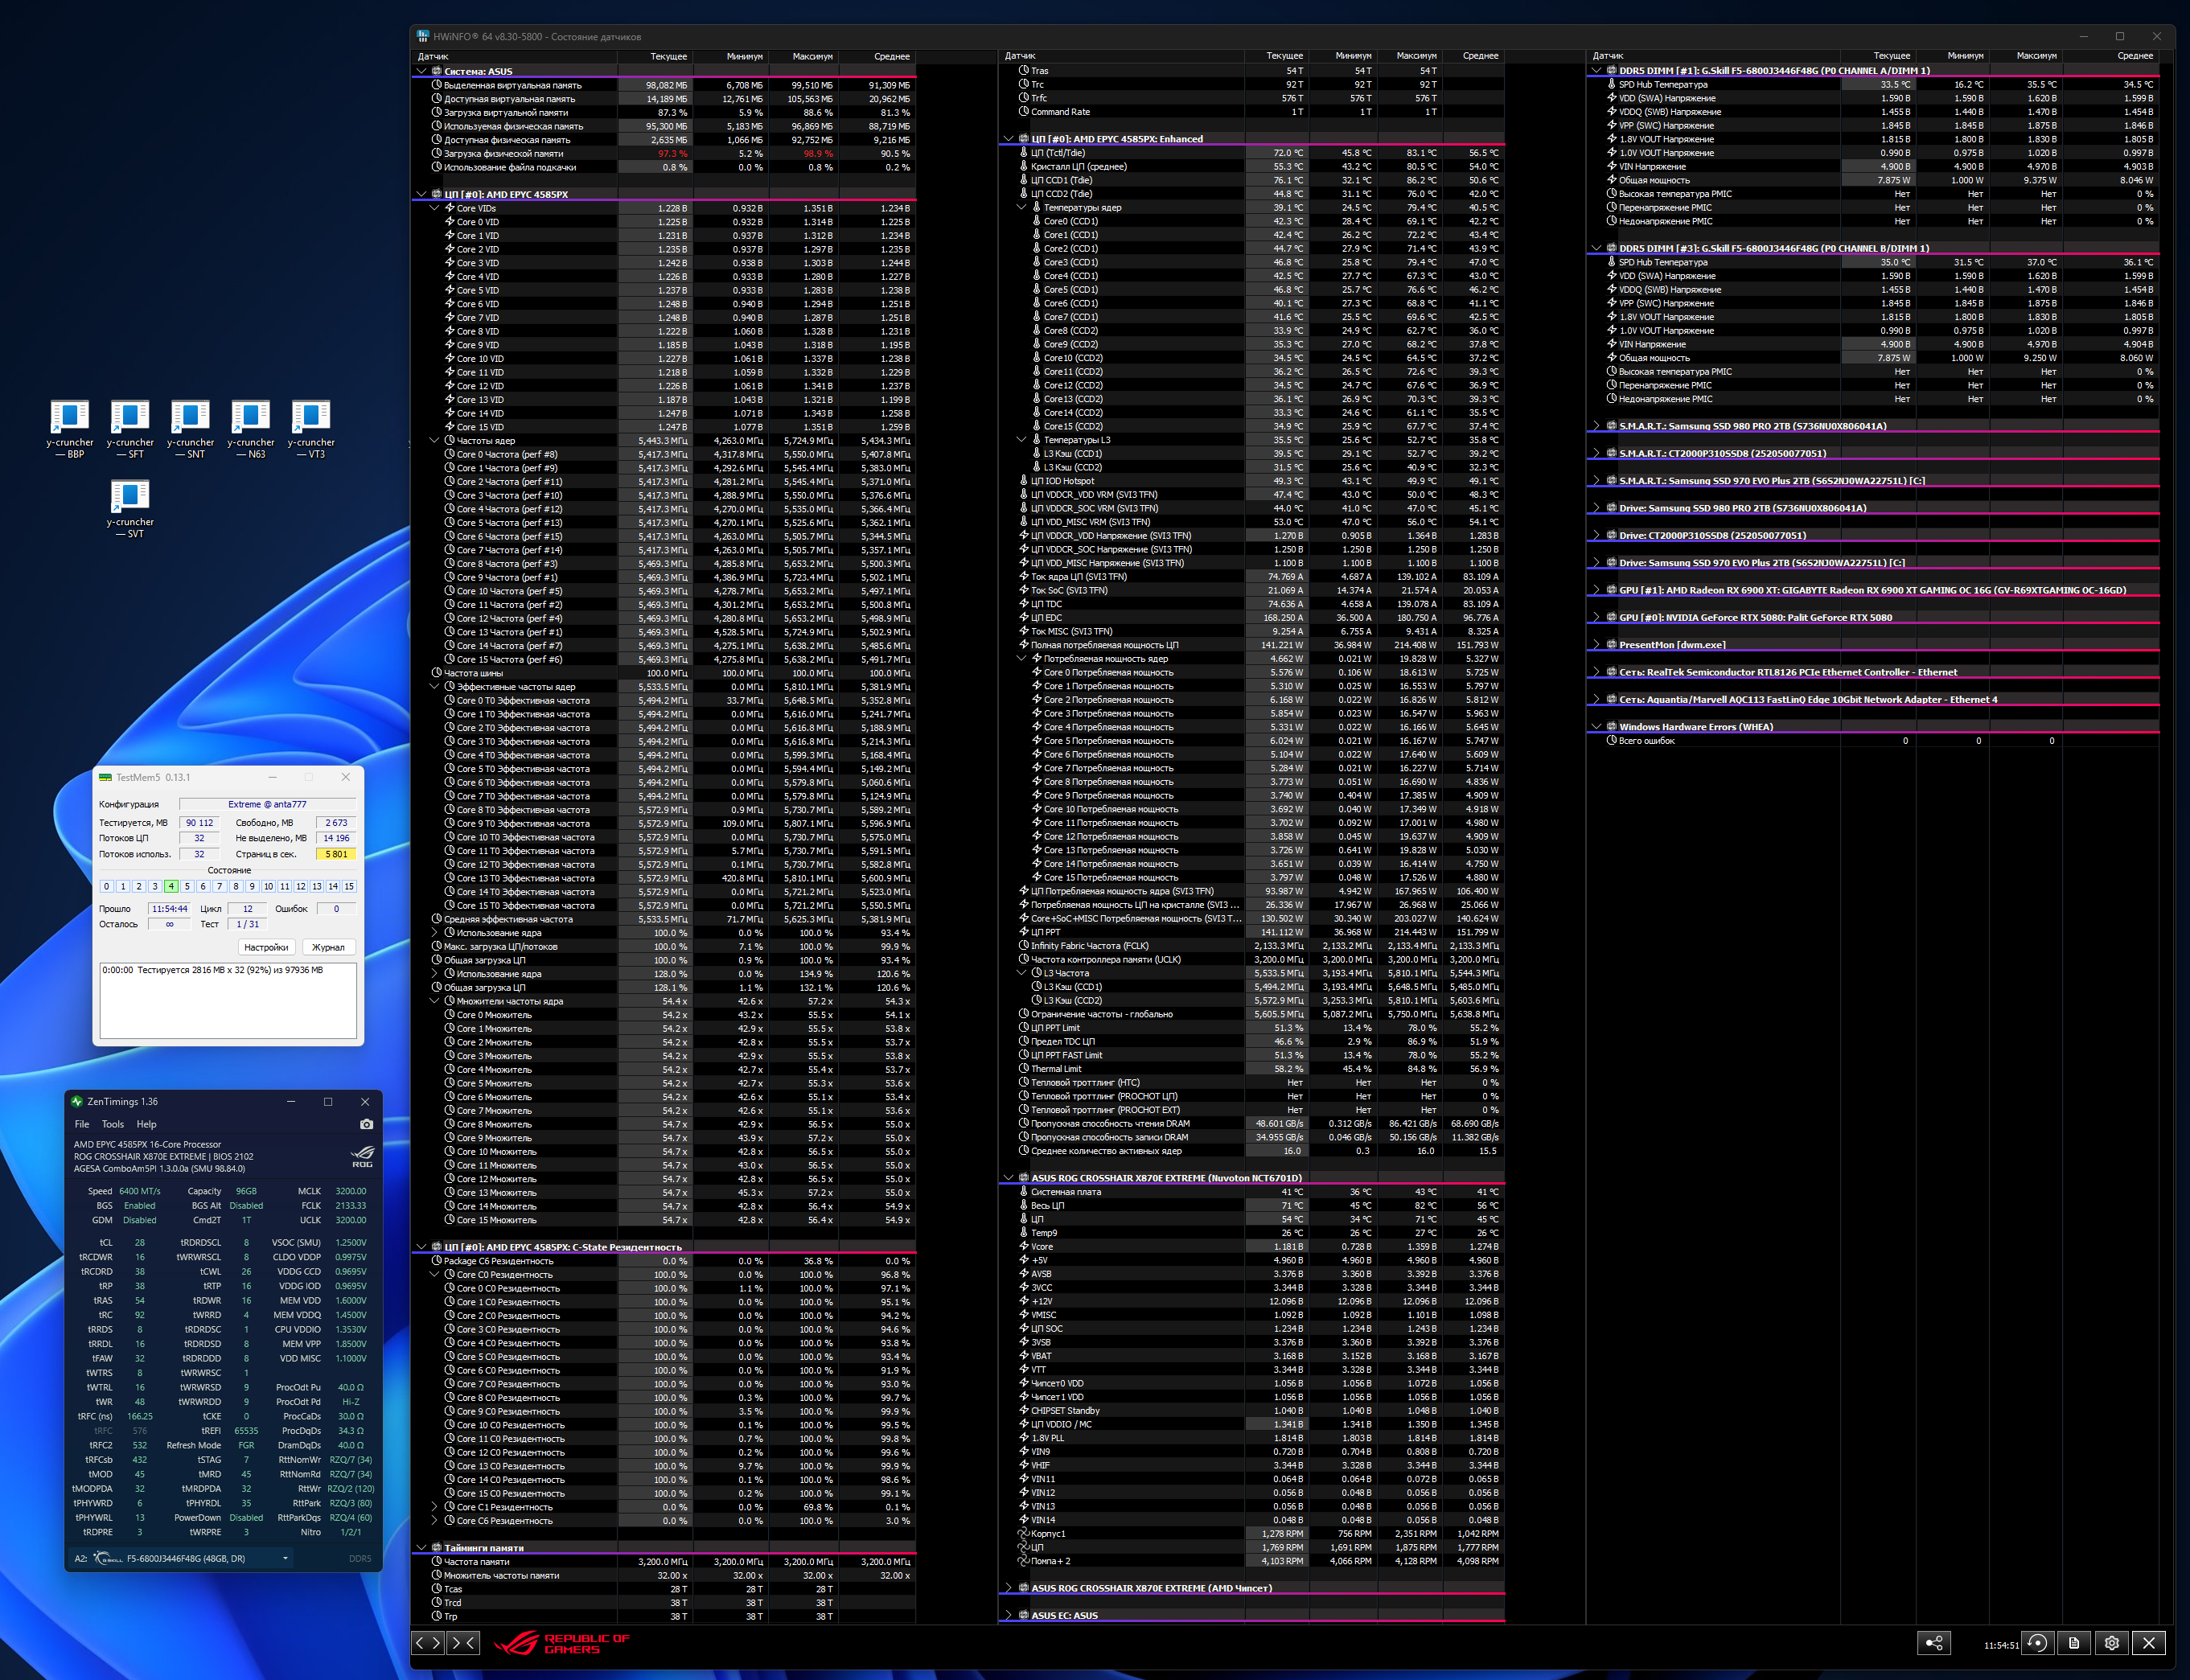
Task: Click the Настройки button in TestMem5
Action: [x=266, y=947]
